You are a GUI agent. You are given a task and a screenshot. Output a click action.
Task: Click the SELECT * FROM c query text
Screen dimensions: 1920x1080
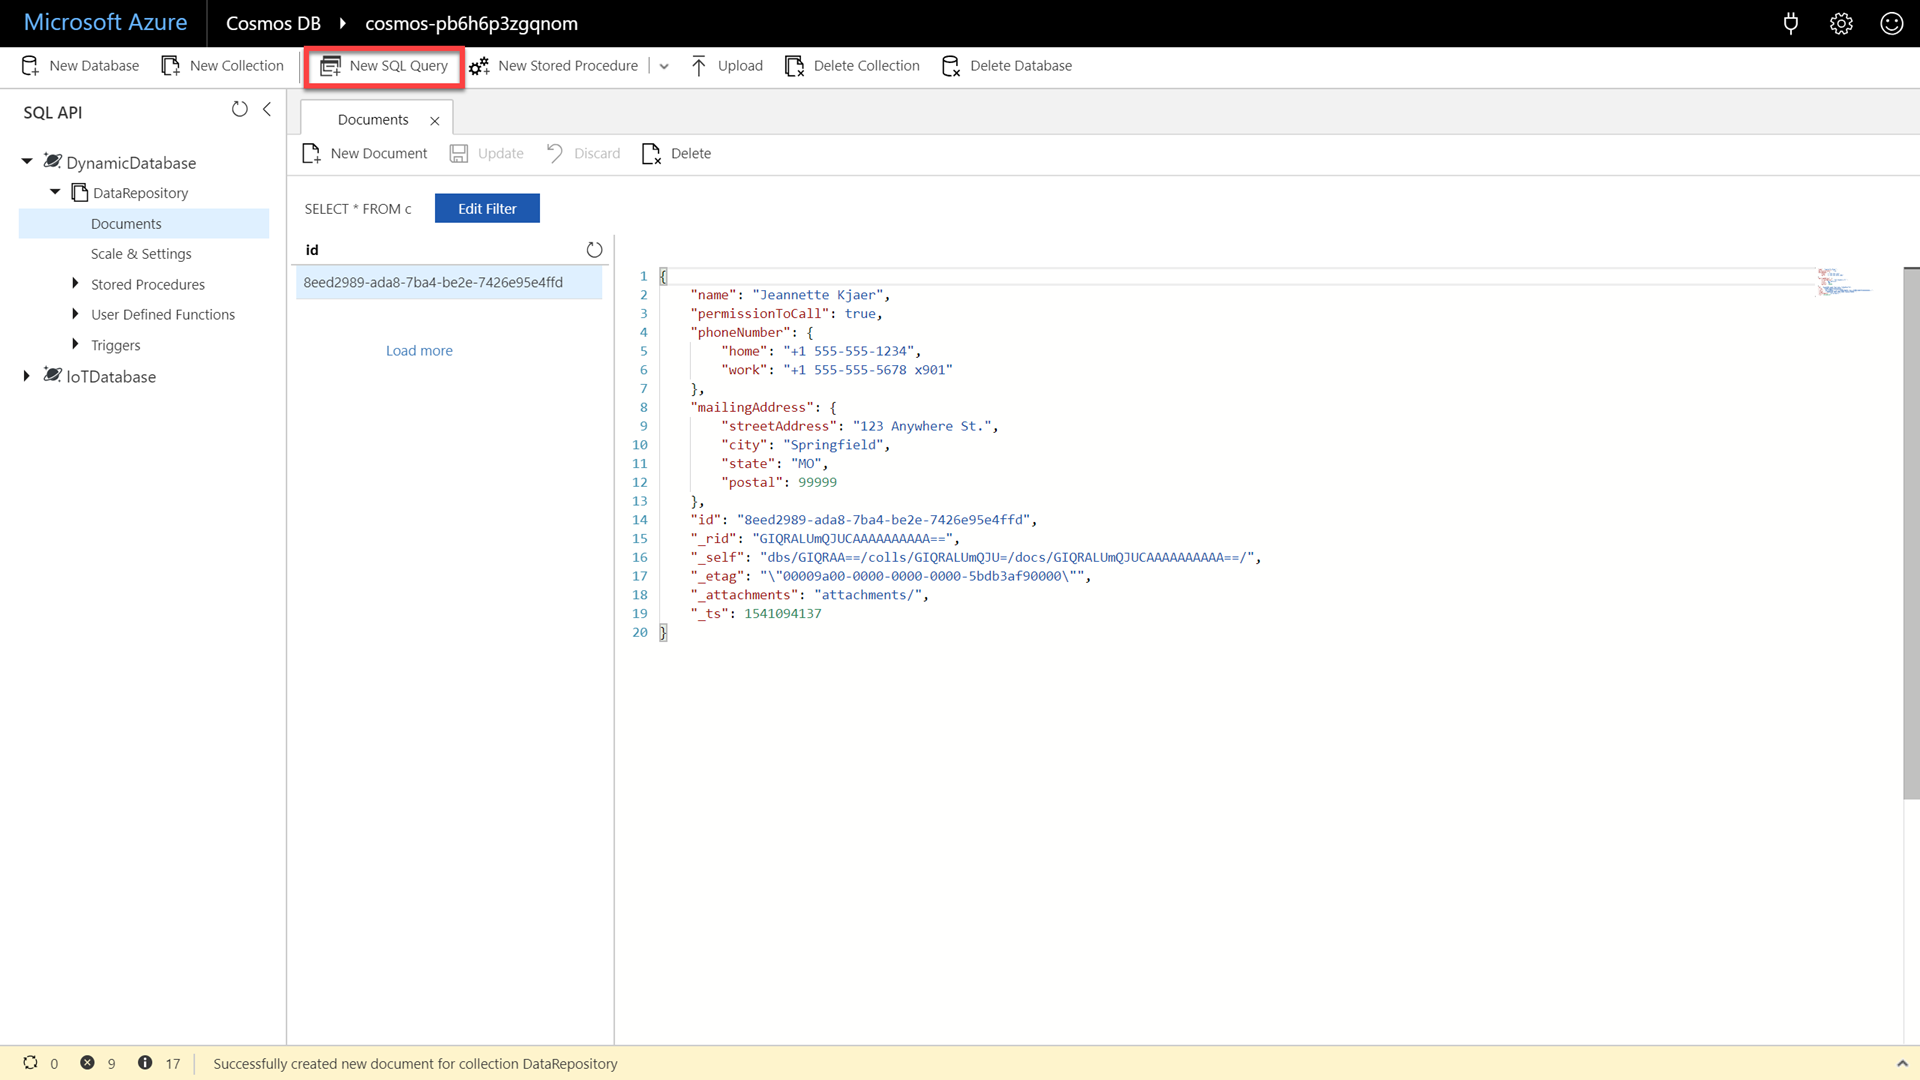358,209
